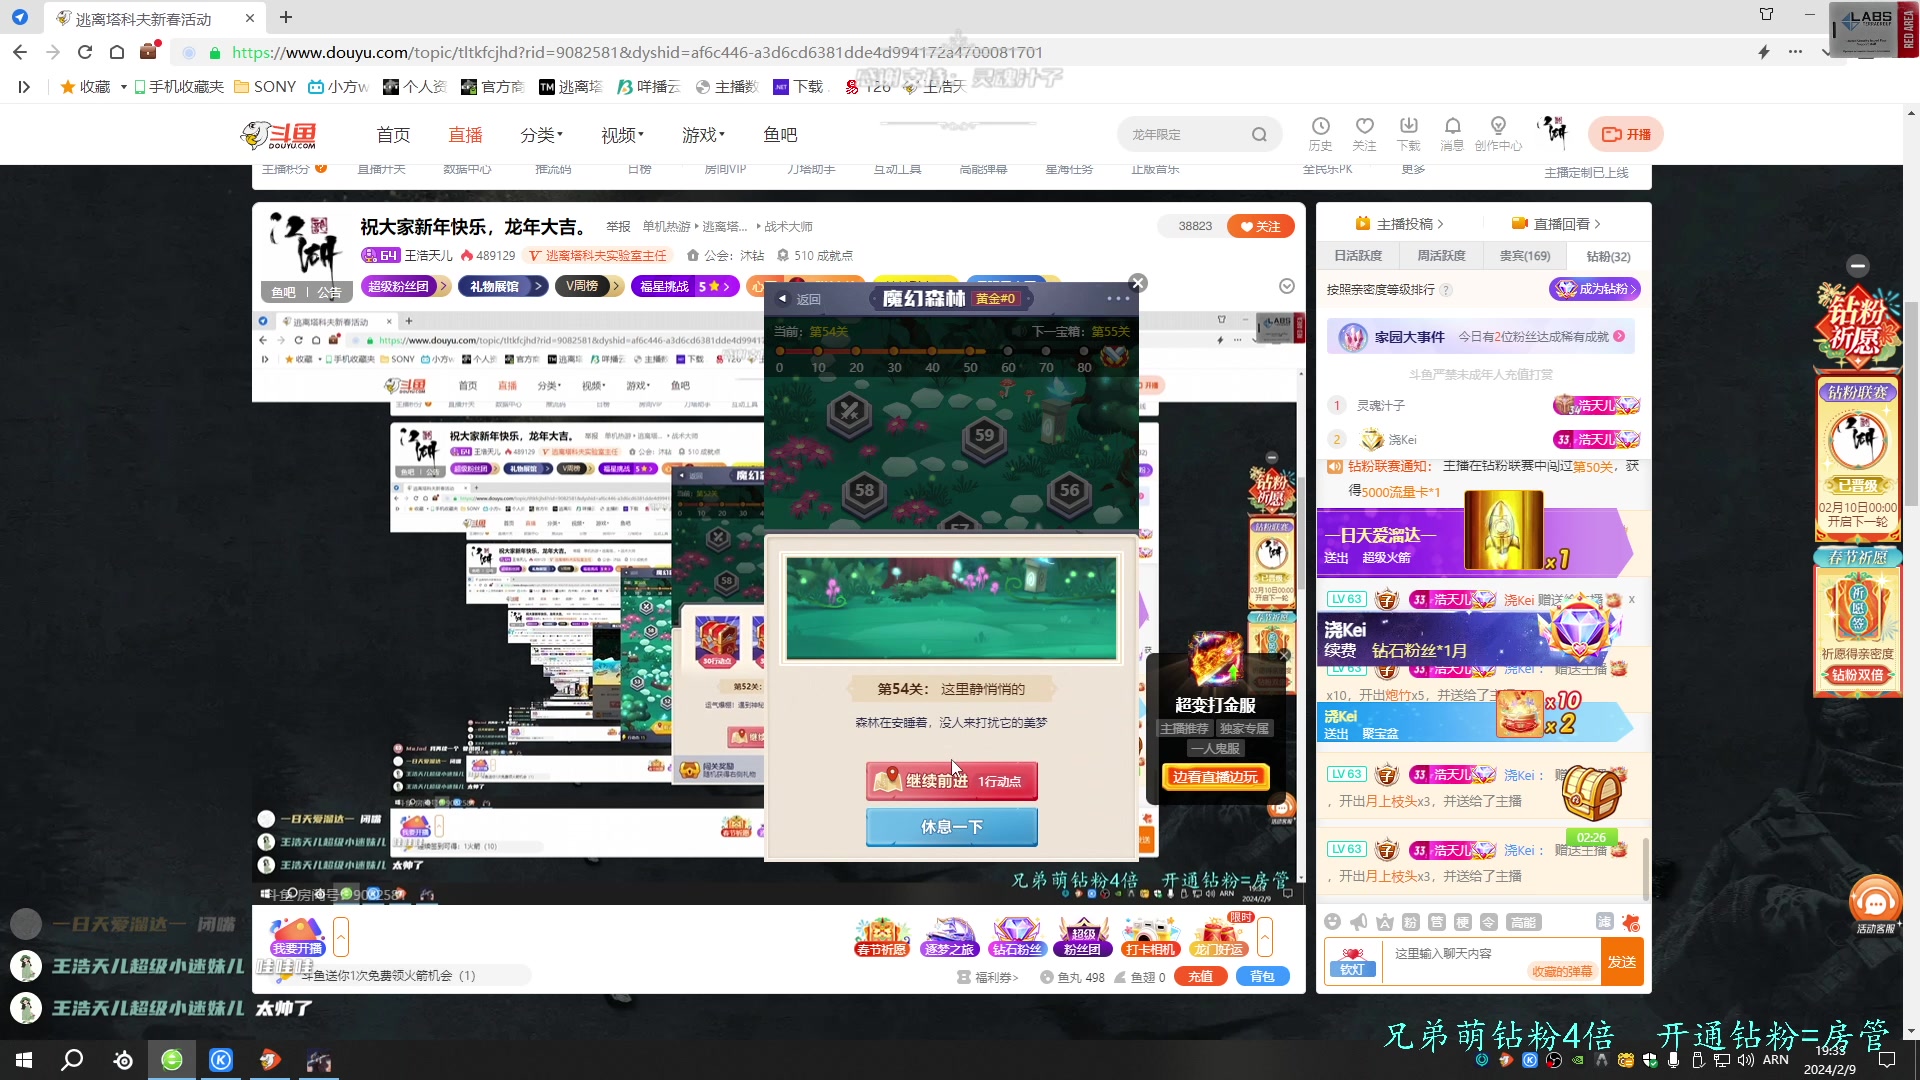Expand the 游戏 navigation dropdown
1920x1080 pixels.
click(x=703, y=135)
